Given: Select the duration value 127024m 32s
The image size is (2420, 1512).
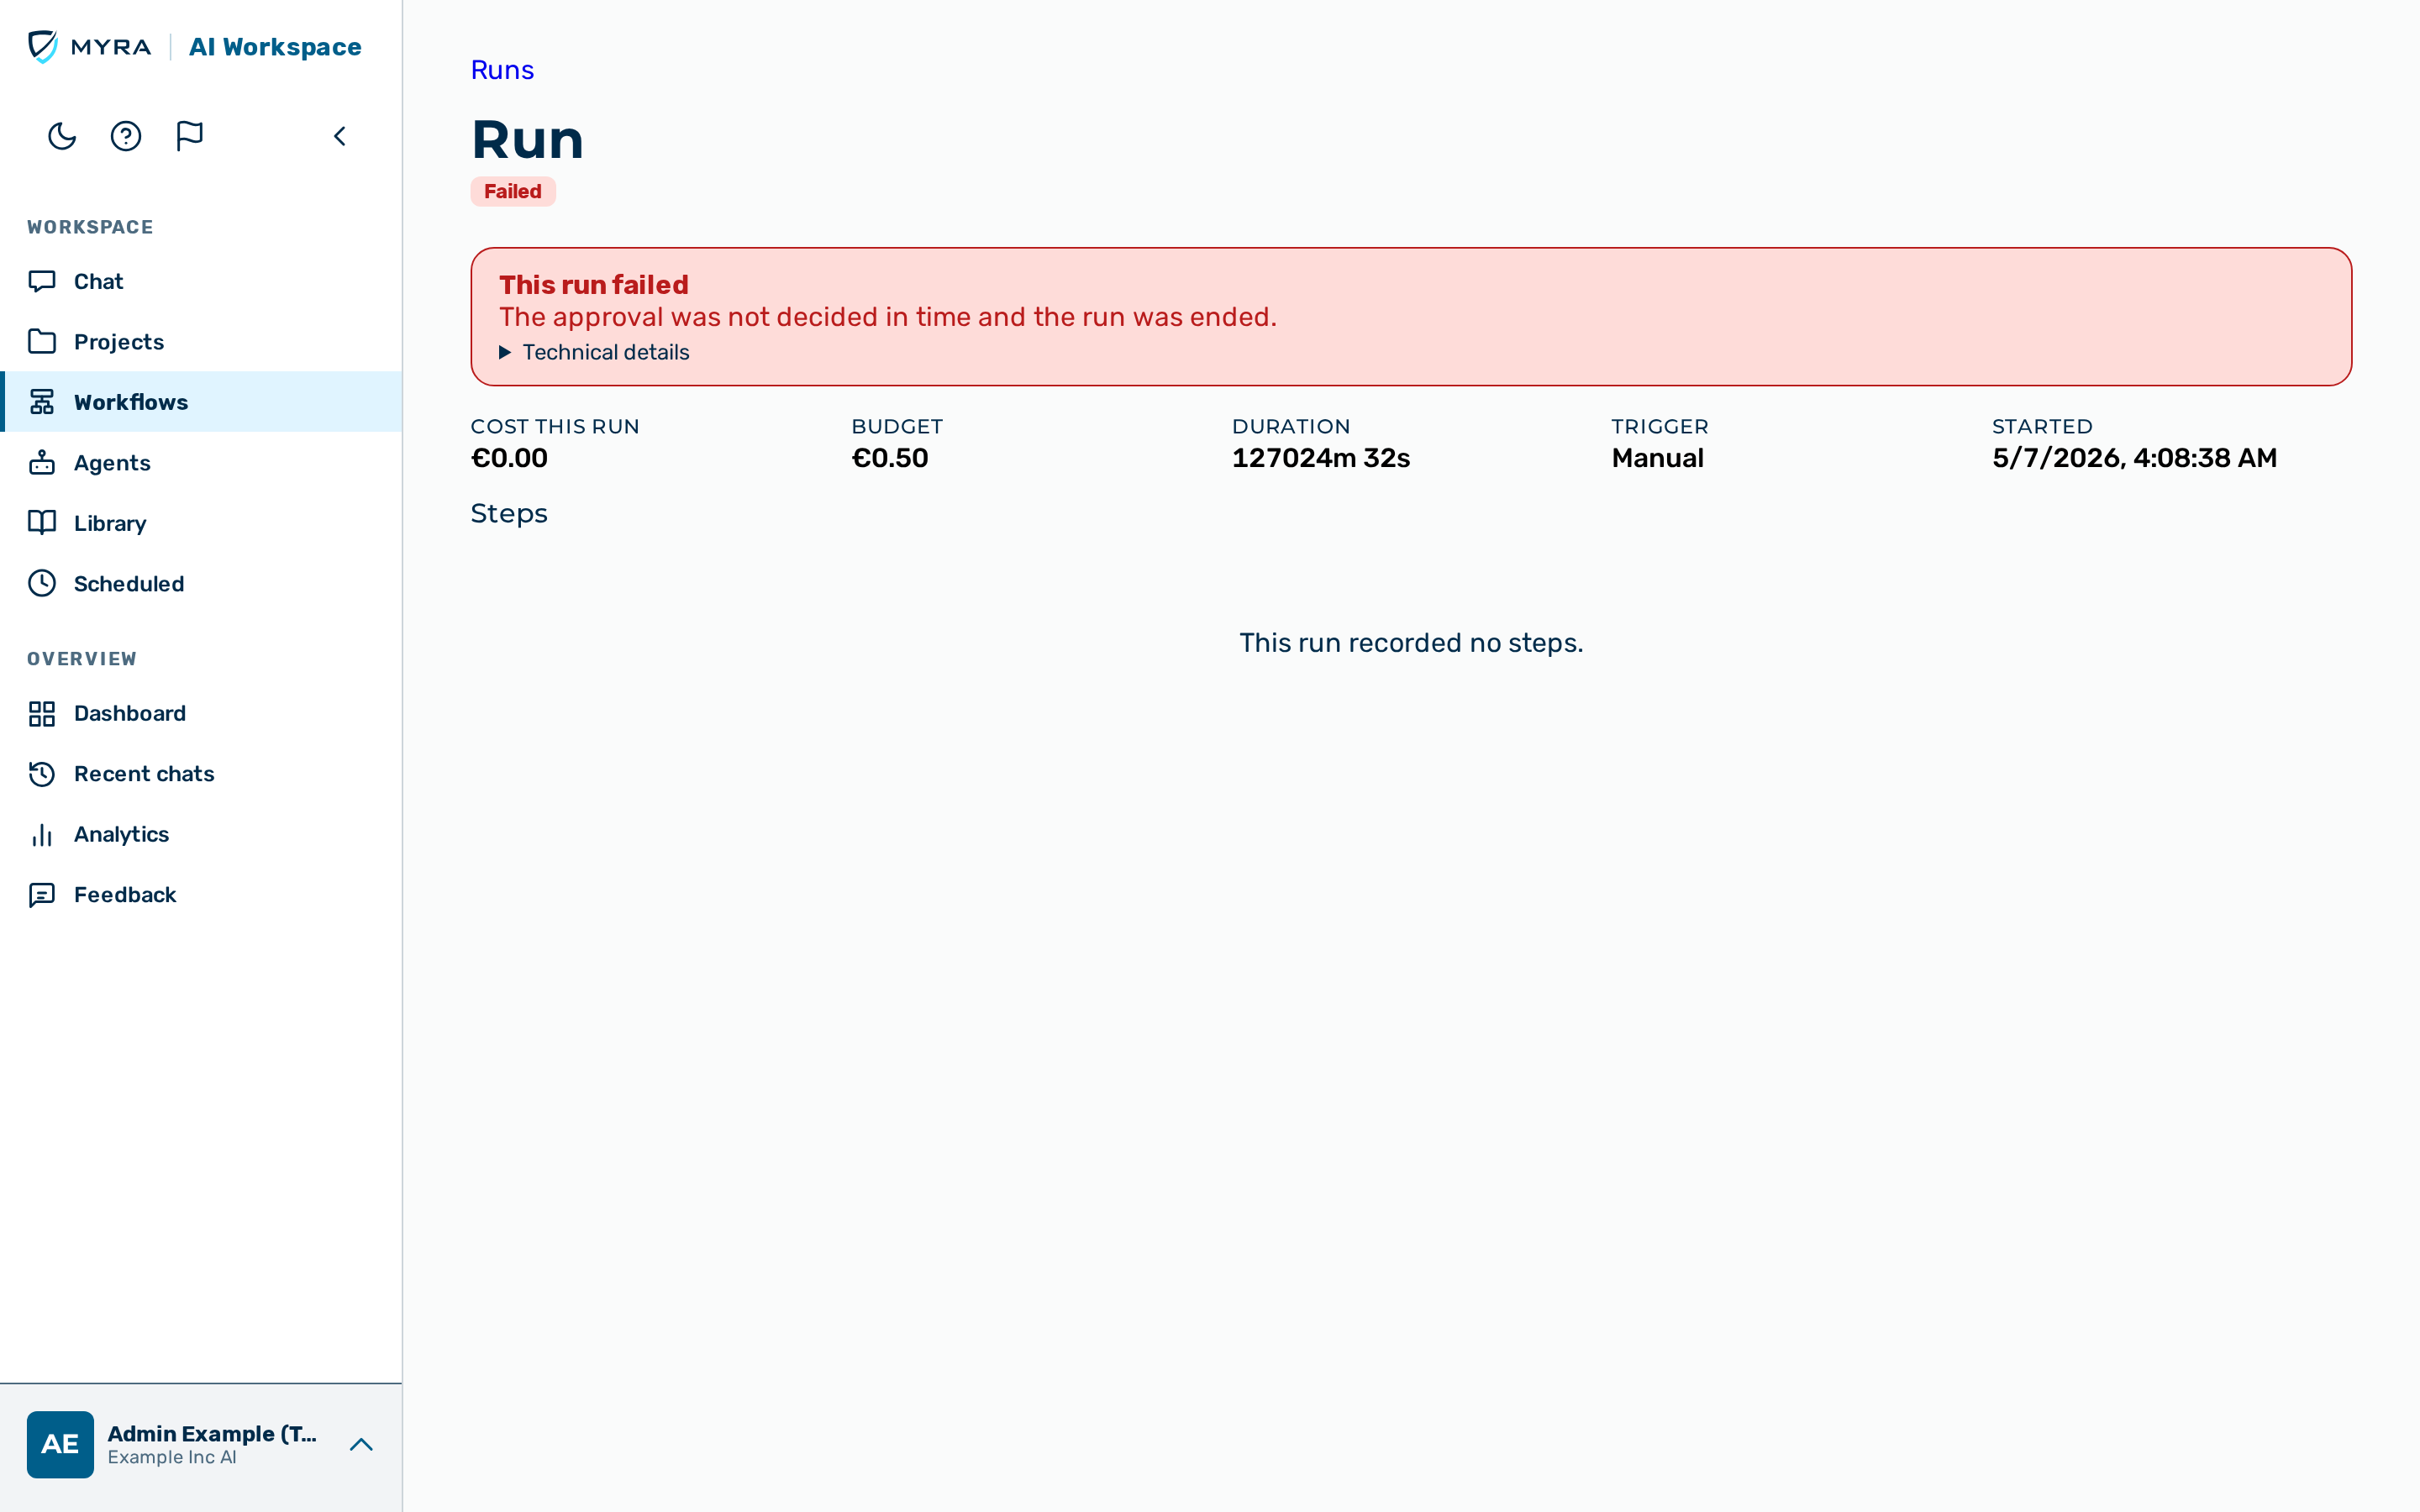Looking at the screenshot, I should tap(1321, 458).
